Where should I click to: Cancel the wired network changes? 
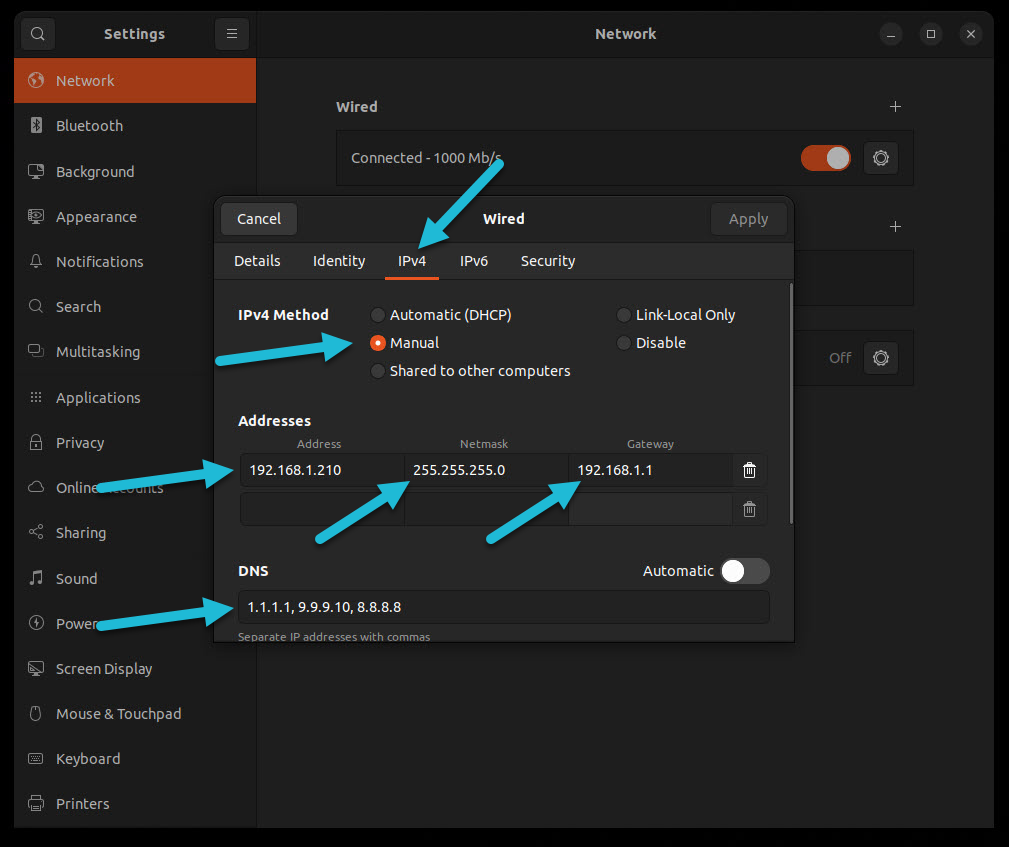(x=258, y=218)
